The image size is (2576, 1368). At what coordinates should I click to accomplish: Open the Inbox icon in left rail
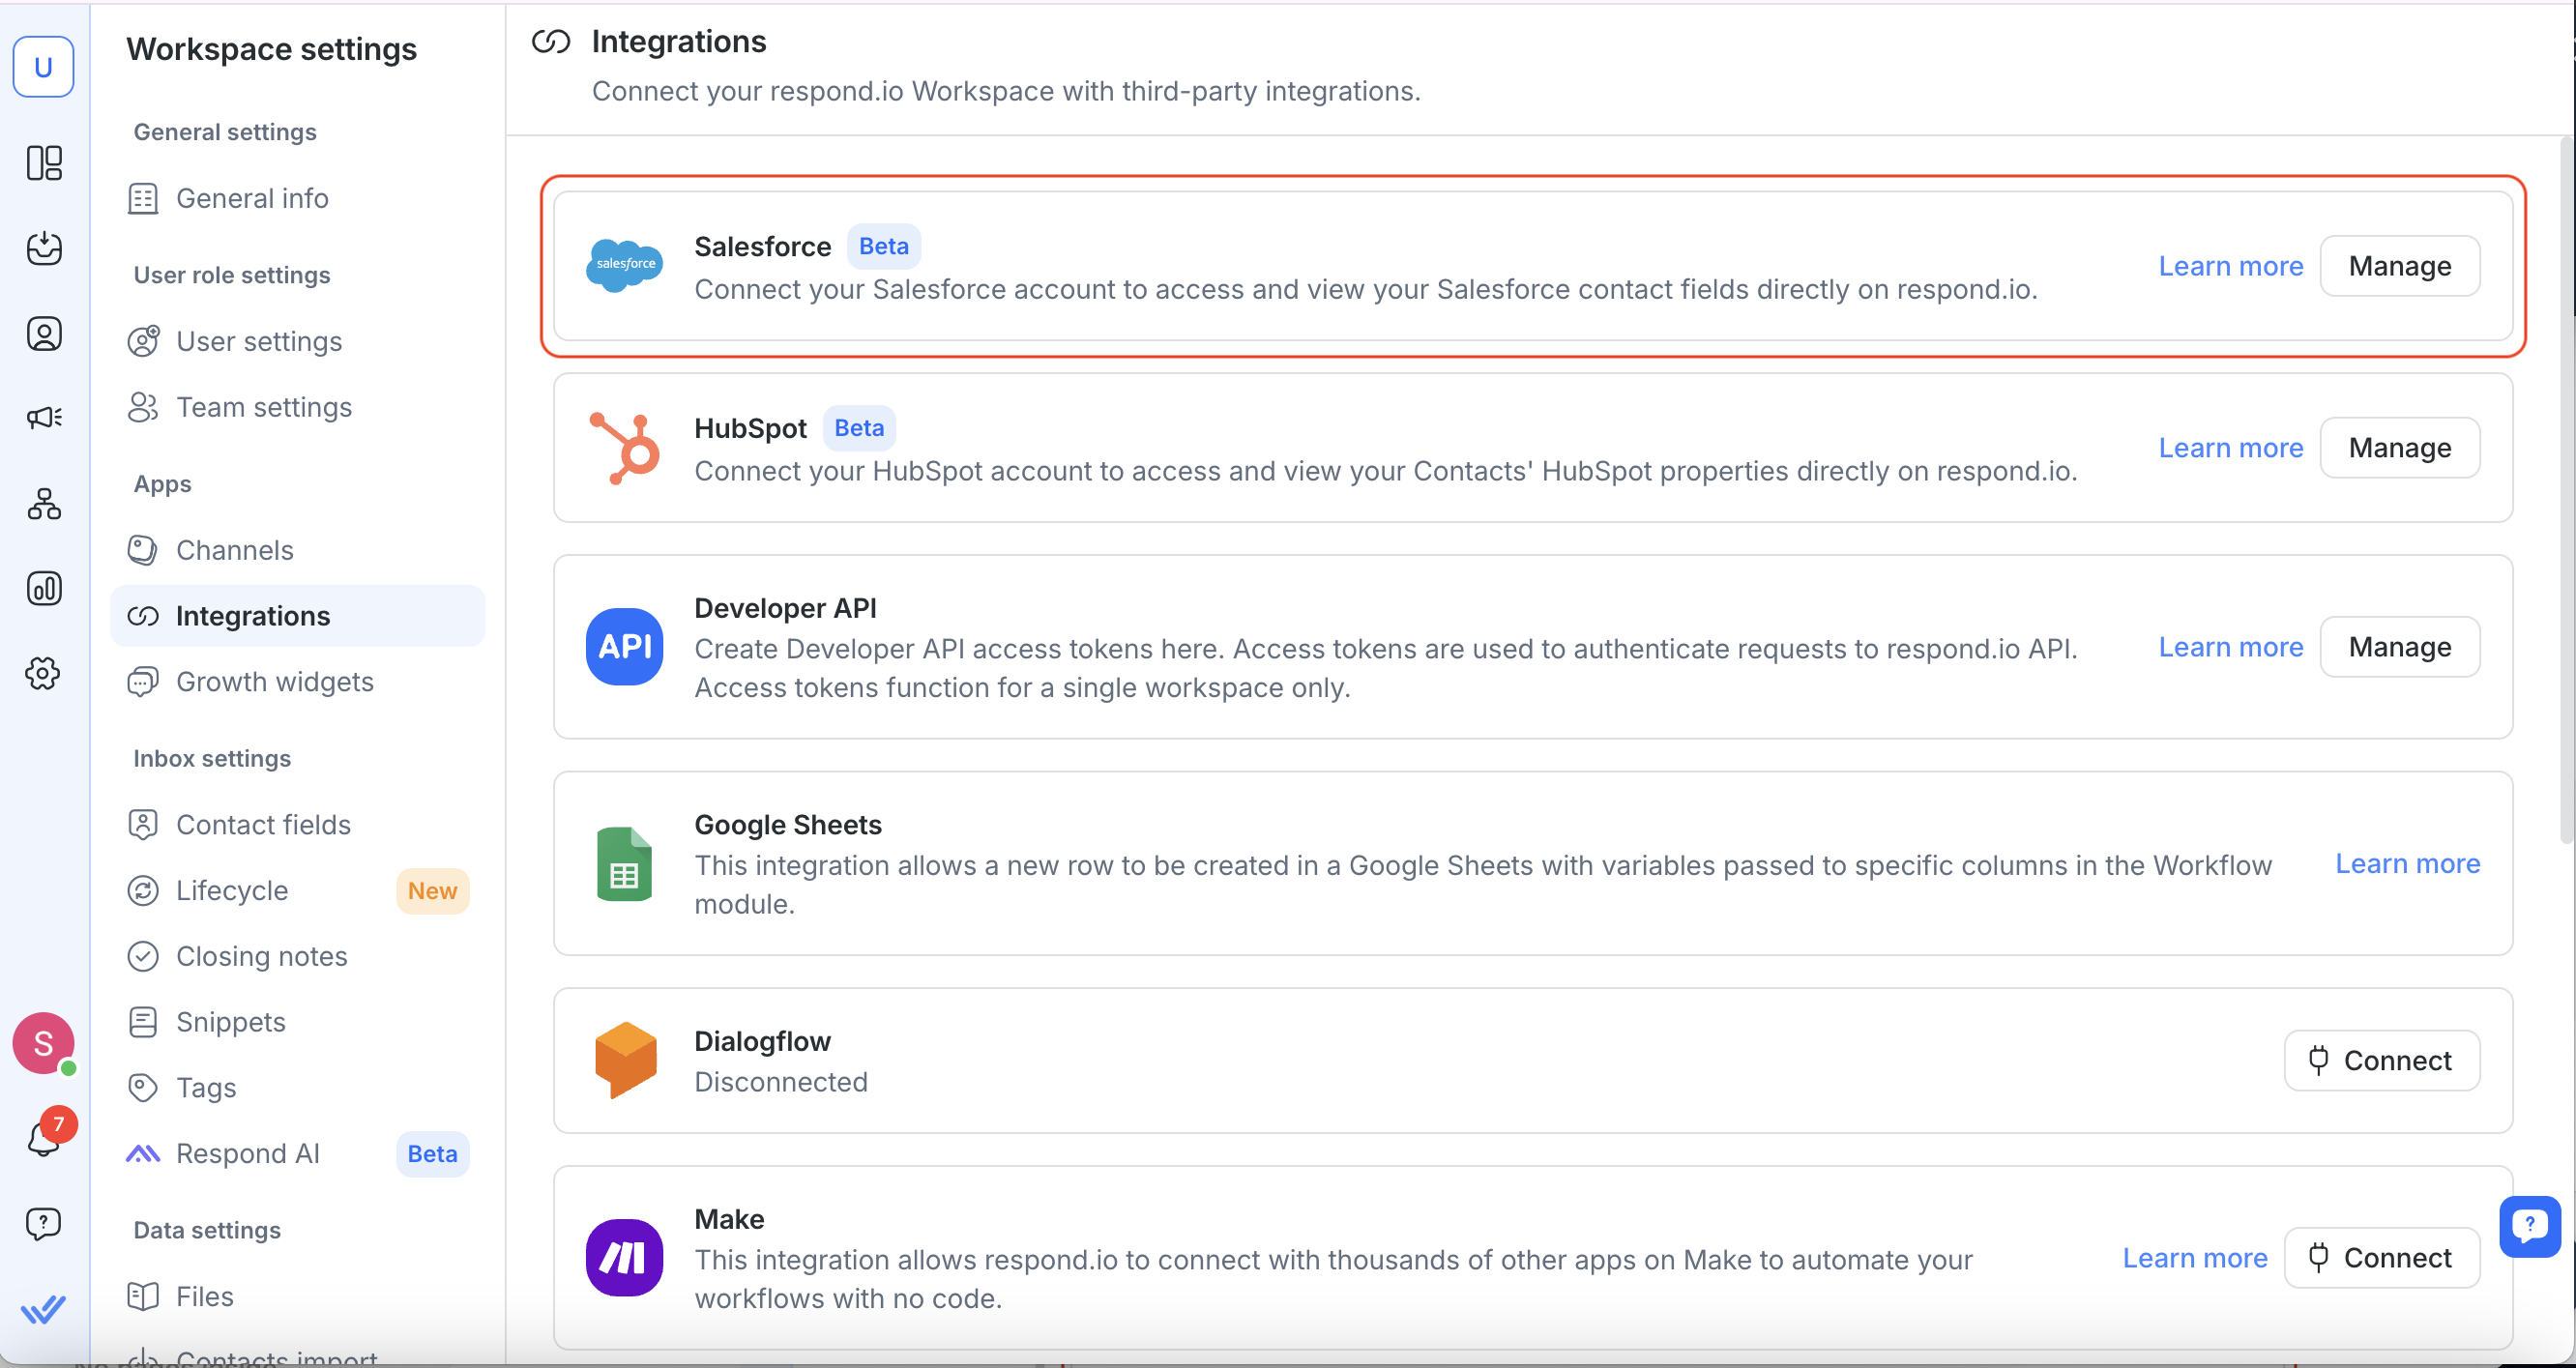pyautogui.click(x=44, y=248)
